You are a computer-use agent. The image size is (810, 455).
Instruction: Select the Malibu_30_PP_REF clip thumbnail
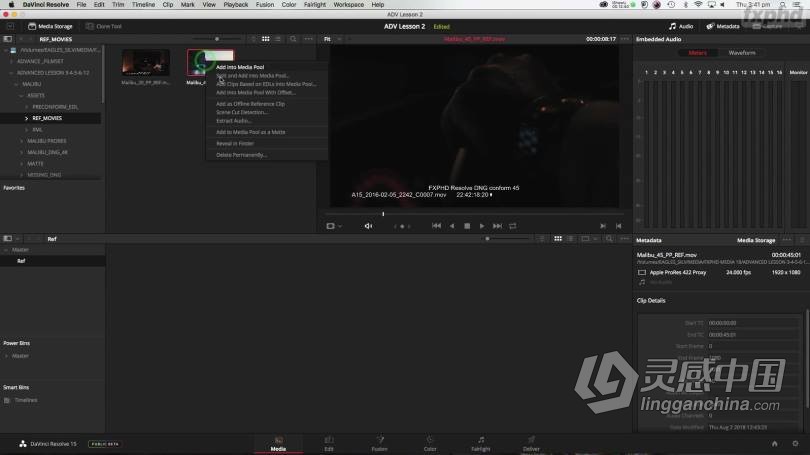(146, 64)
